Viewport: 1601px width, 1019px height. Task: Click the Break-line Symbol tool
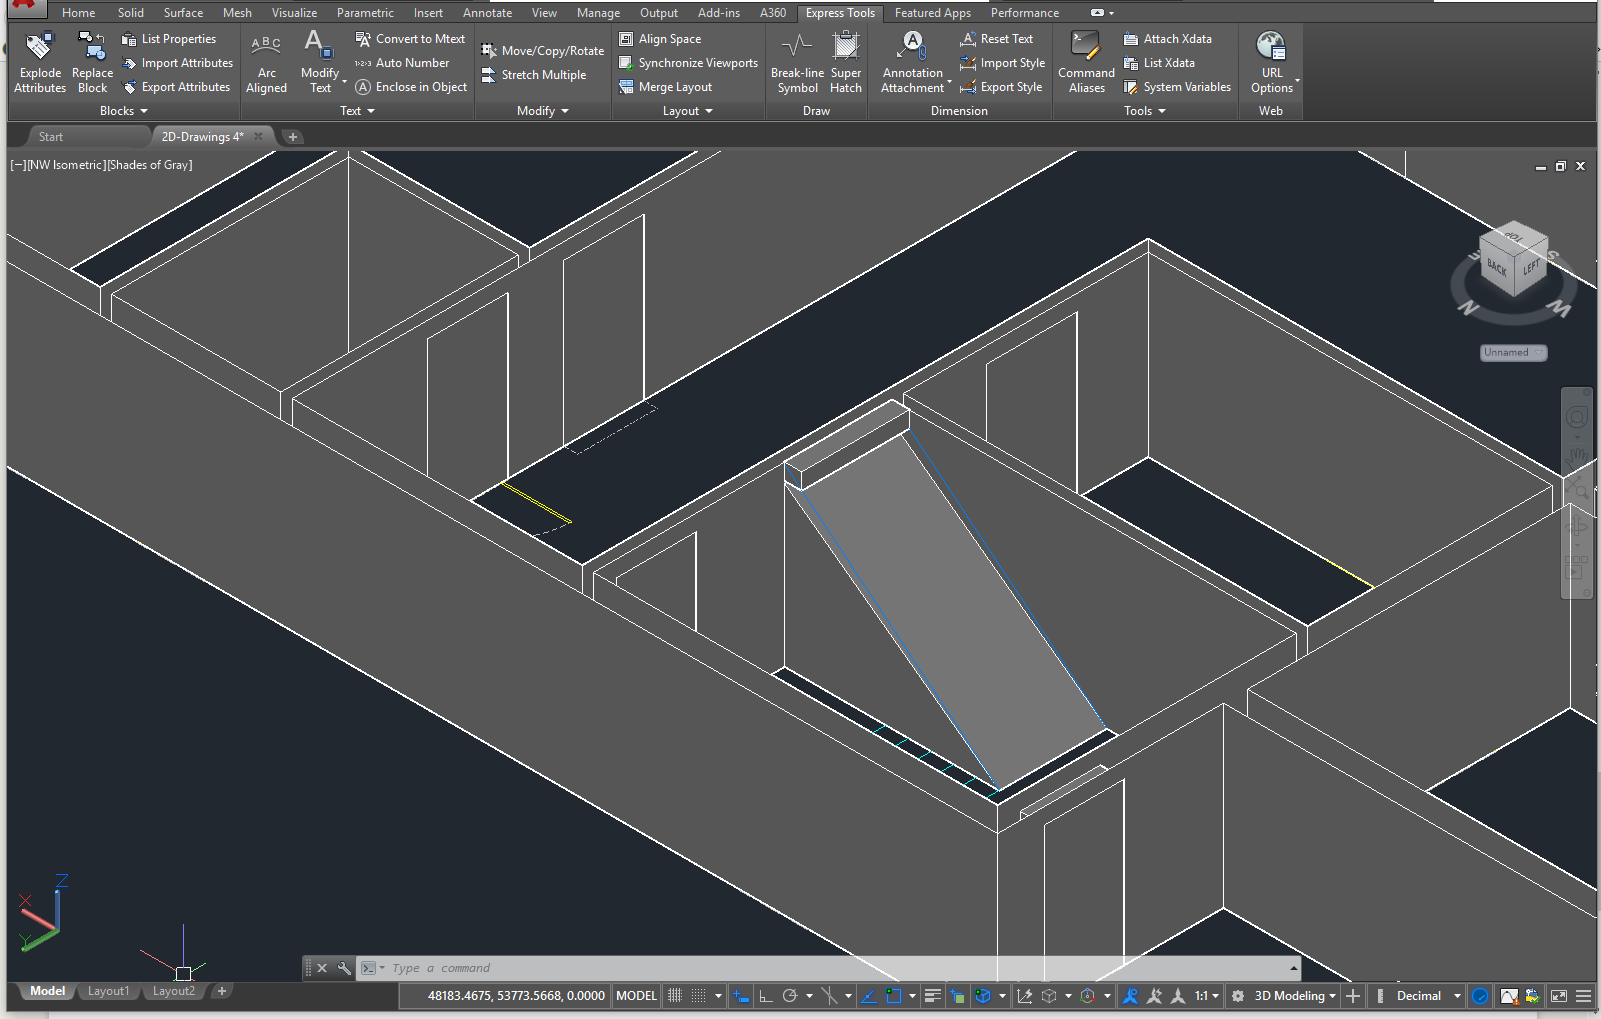click(x=797, y=62)
